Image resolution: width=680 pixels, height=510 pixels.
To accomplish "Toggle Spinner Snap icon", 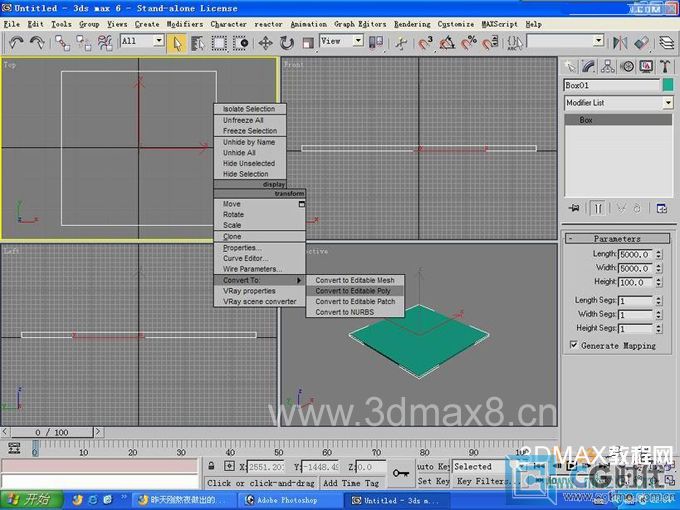I will [490, 42].
